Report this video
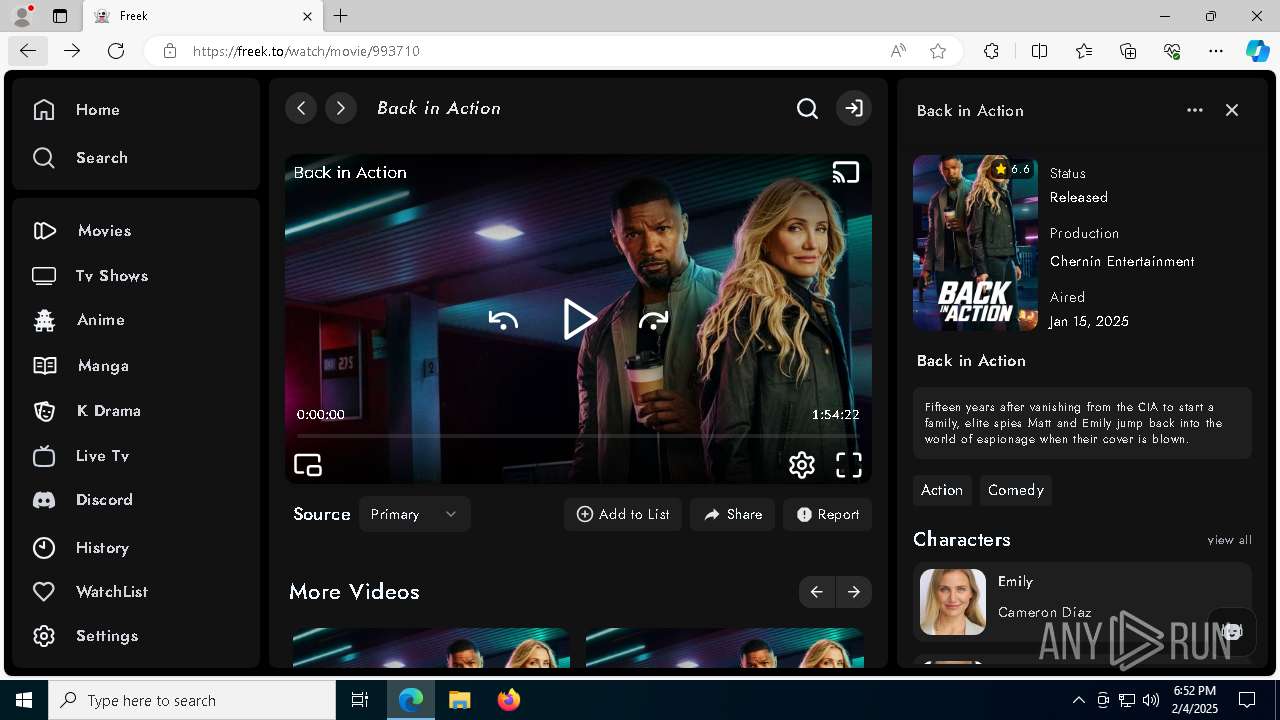The height and width of the screenshot is (720, 1280). coord(828,514)
